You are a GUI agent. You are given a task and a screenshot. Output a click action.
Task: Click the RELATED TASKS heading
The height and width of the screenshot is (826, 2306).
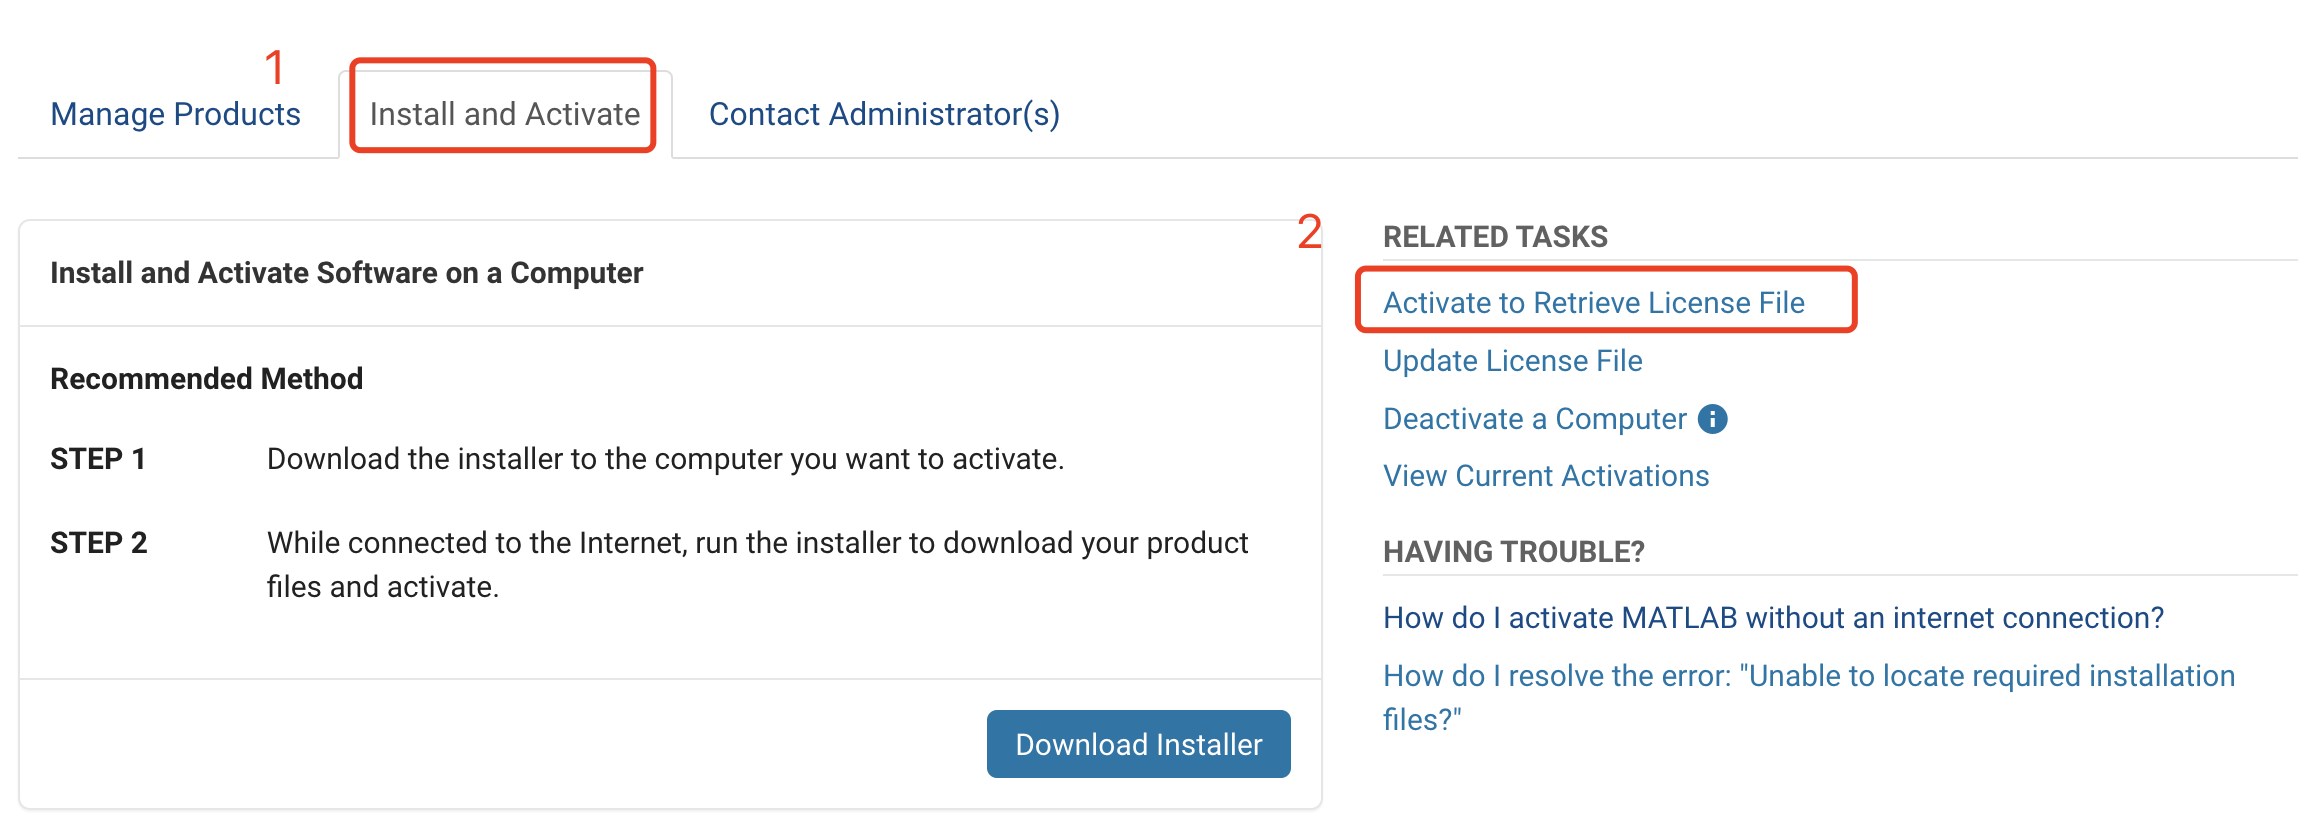coord(1495,237)
